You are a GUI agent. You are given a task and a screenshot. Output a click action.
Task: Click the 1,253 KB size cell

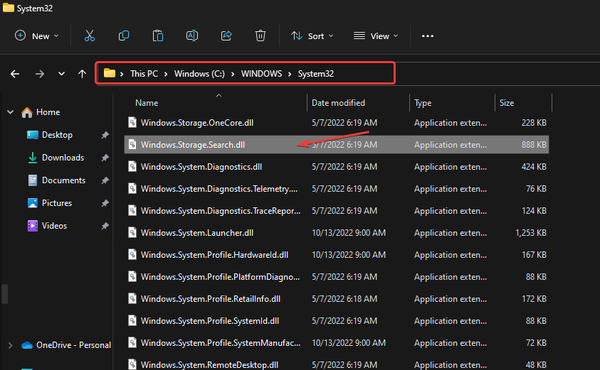[531, 233]
